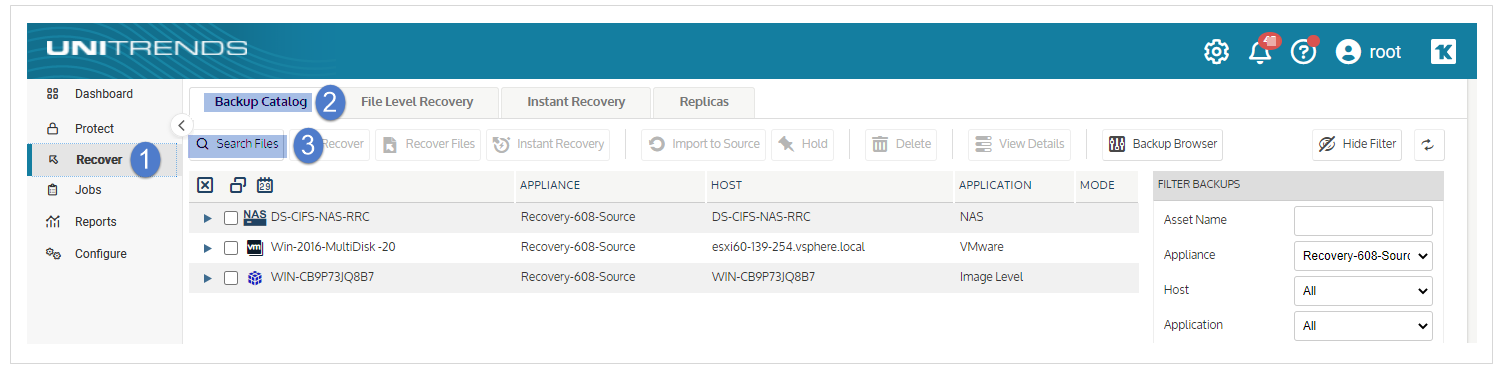Click the Kaseya K logo icon
The width and height of the screenshot is (1512, 386).
(1443, 52)
